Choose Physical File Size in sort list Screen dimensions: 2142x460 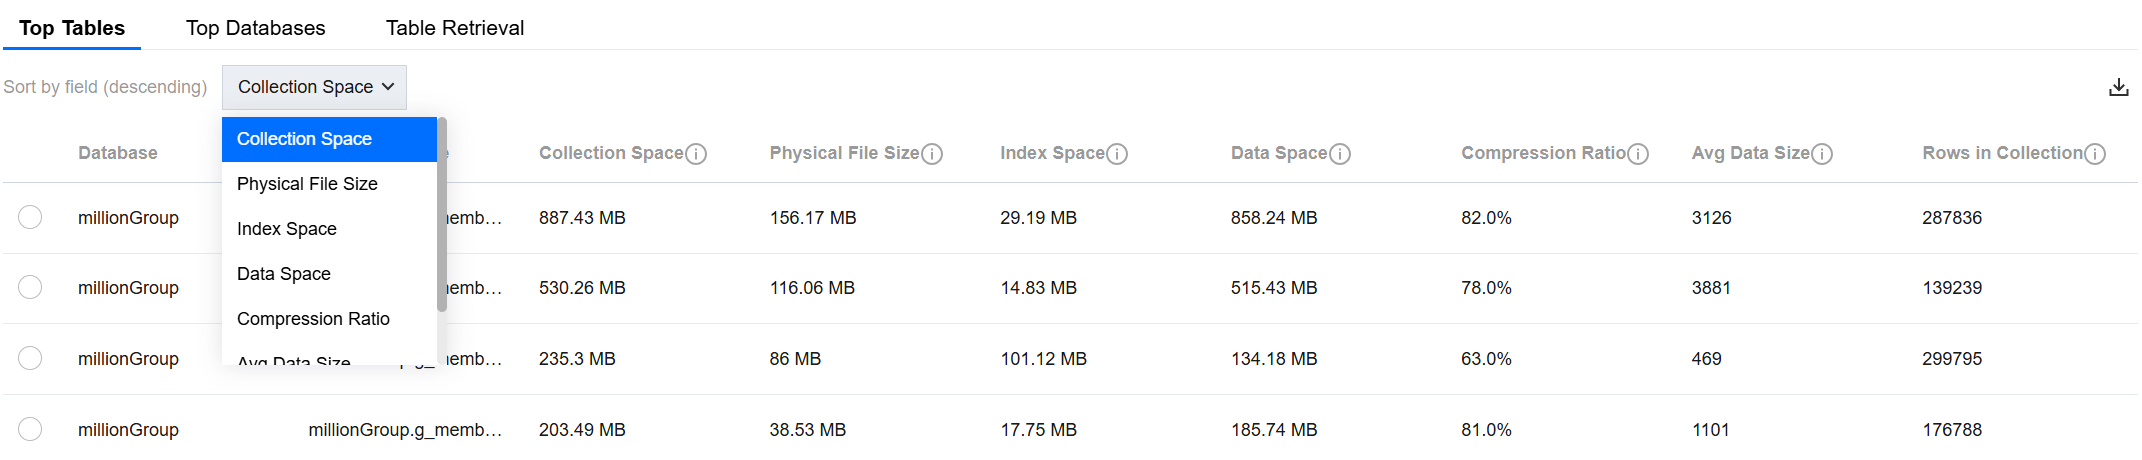pos(307,184)
